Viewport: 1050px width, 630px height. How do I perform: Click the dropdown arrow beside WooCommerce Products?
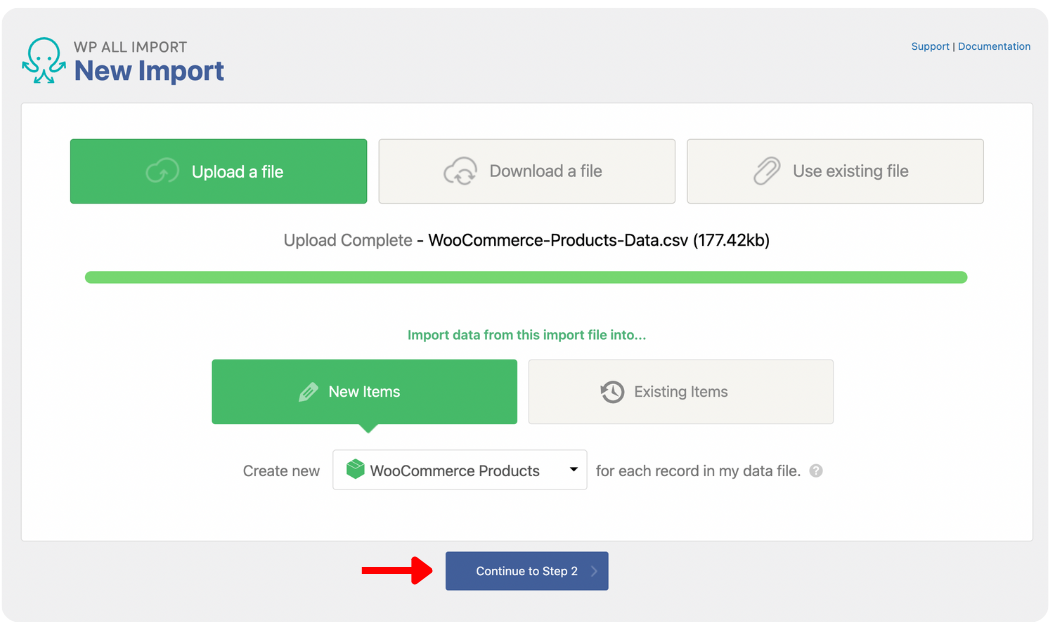pos(573,469)
